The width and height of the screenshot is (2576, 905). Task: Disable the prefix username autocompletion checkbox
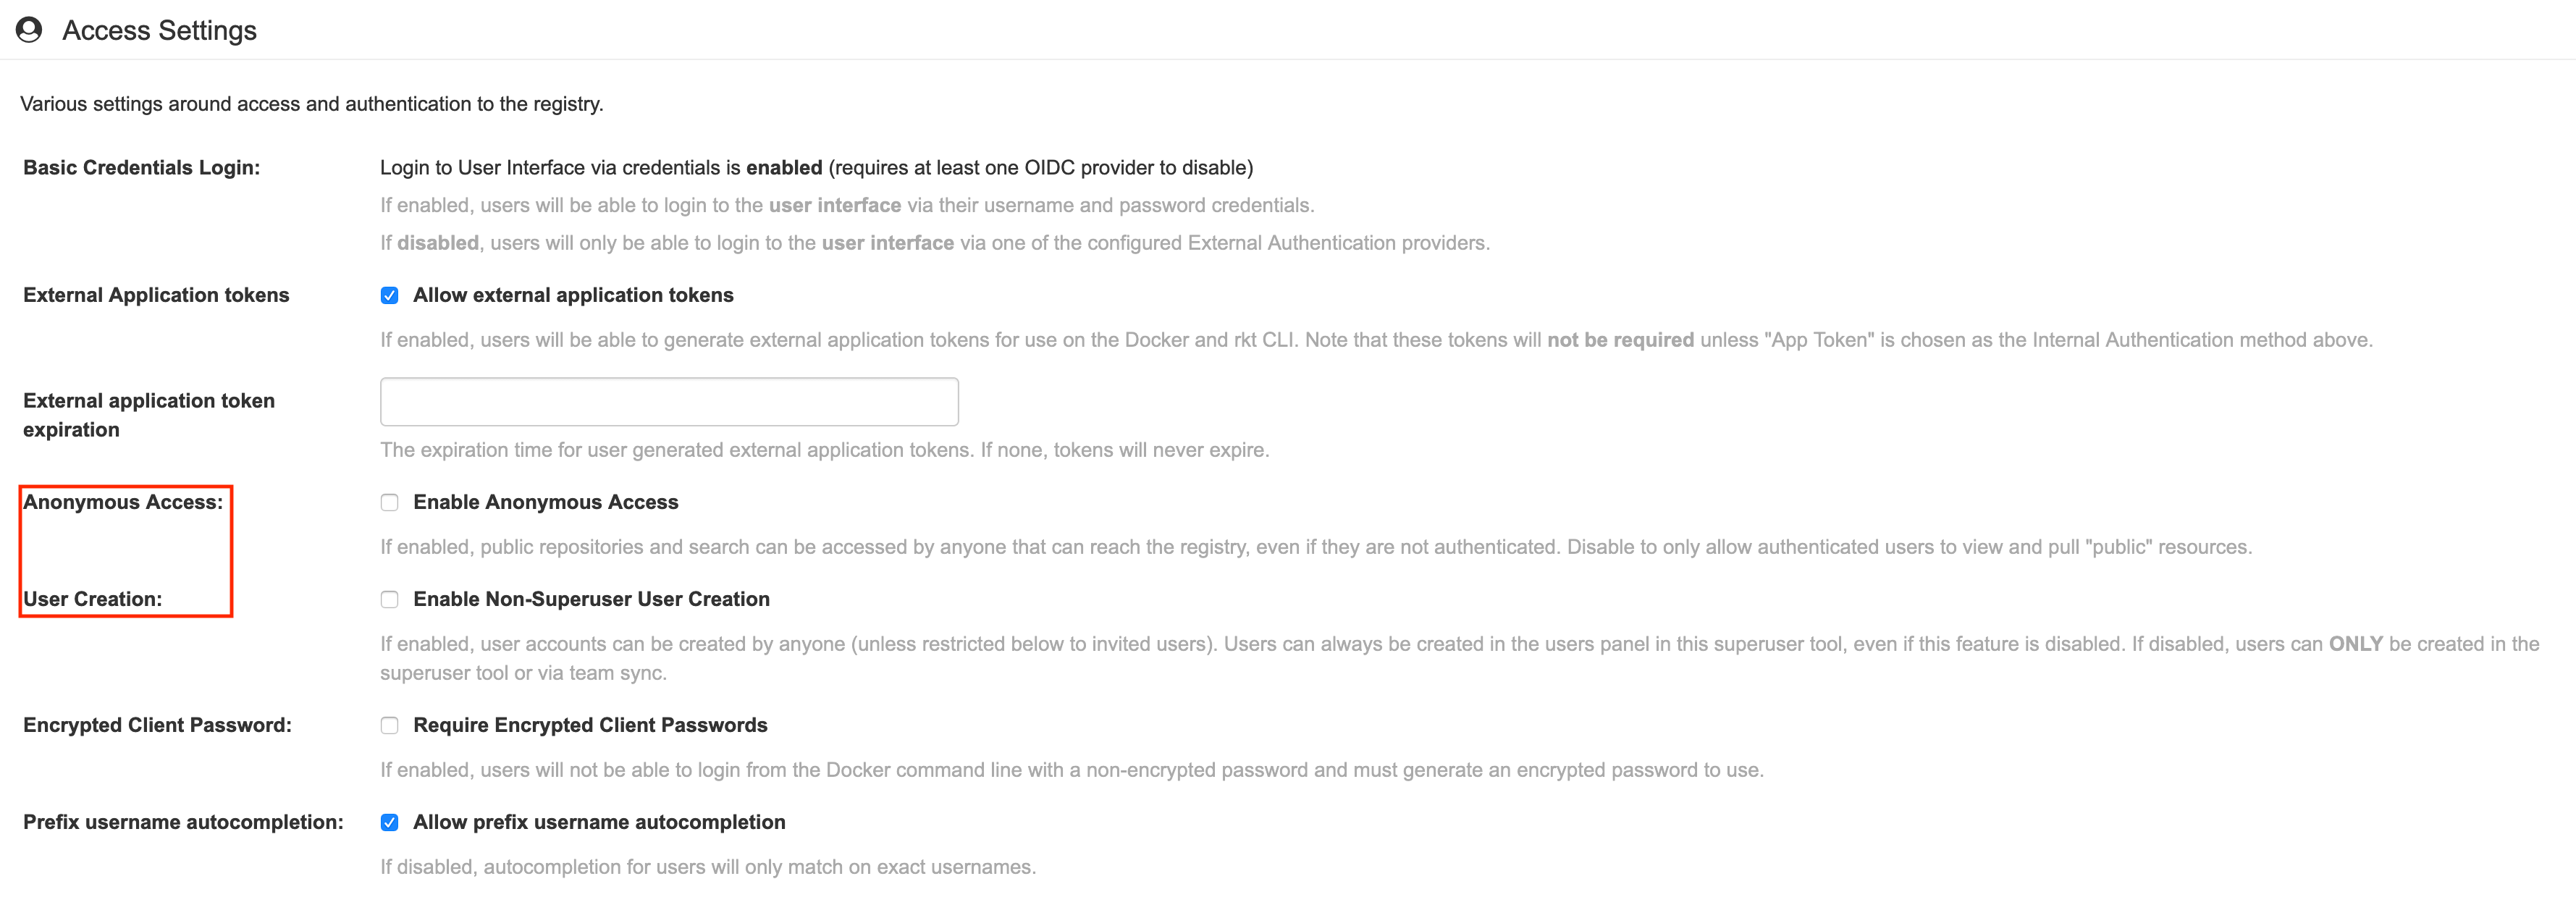pyautogui.click(x=389, y=822)
